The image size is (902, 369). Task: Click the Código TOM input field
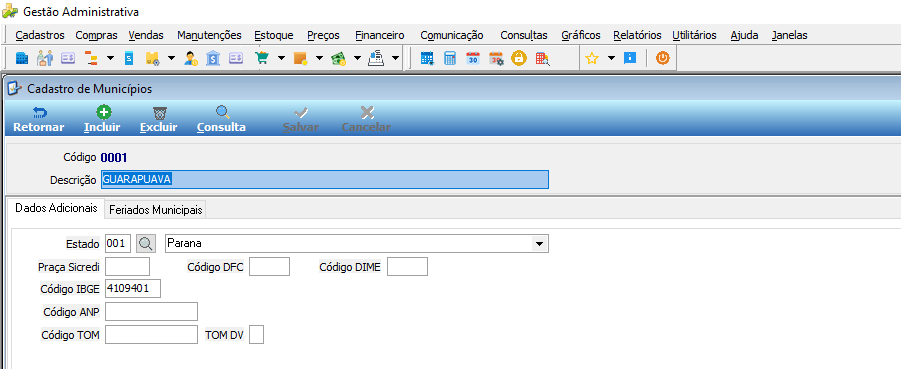click(151, 334)
